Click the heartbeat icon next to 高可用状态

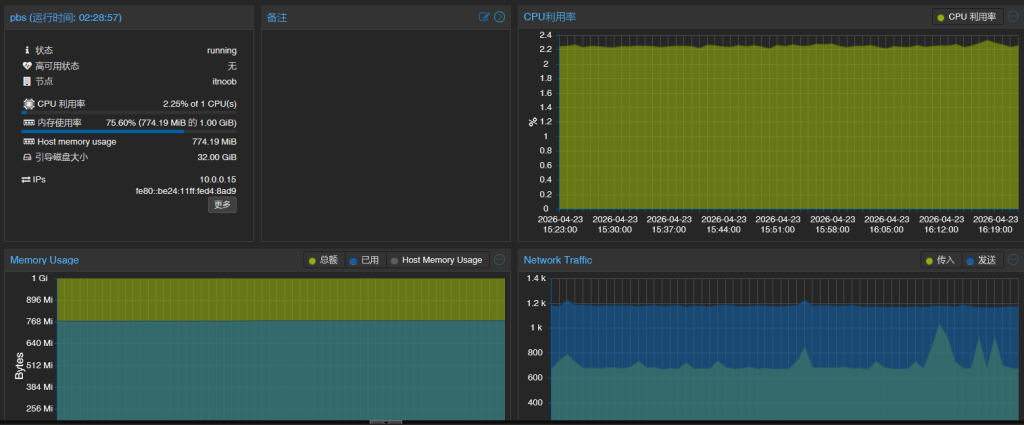coord(28,66)
